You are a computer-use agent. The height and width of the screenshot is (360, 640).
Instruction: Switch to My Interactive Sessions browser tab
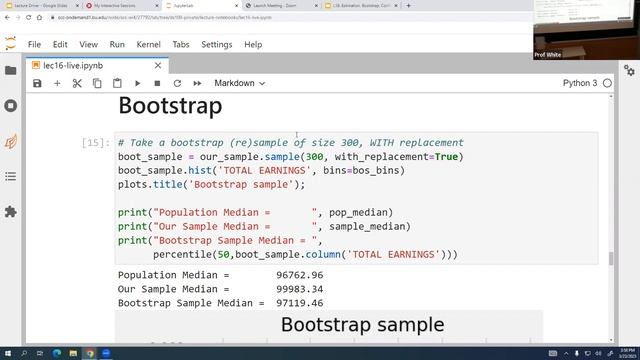(x=122, y=6)
